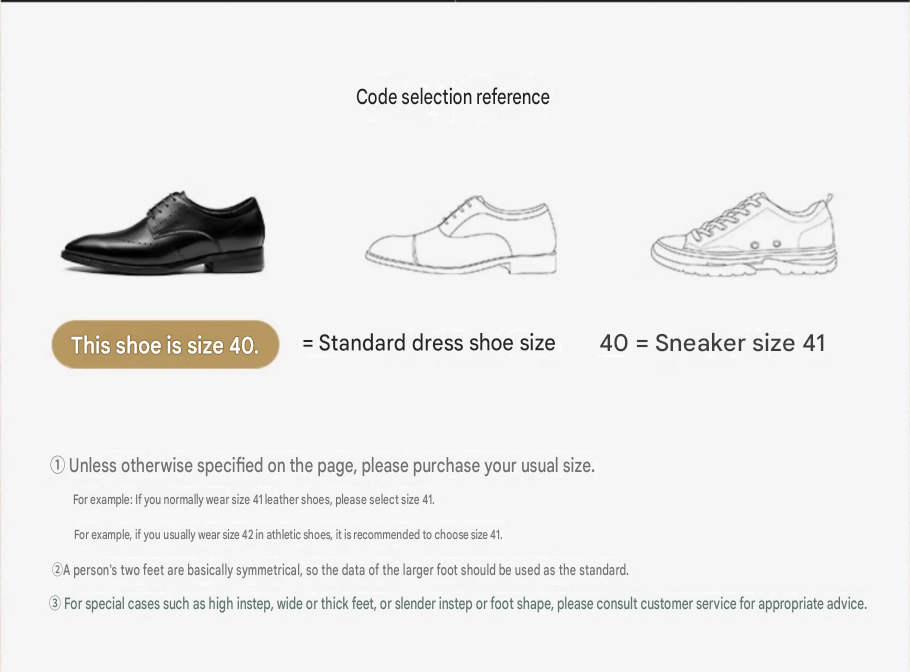Click the circled number 2 marker
The image size is (910, 672).
(57, 570)
